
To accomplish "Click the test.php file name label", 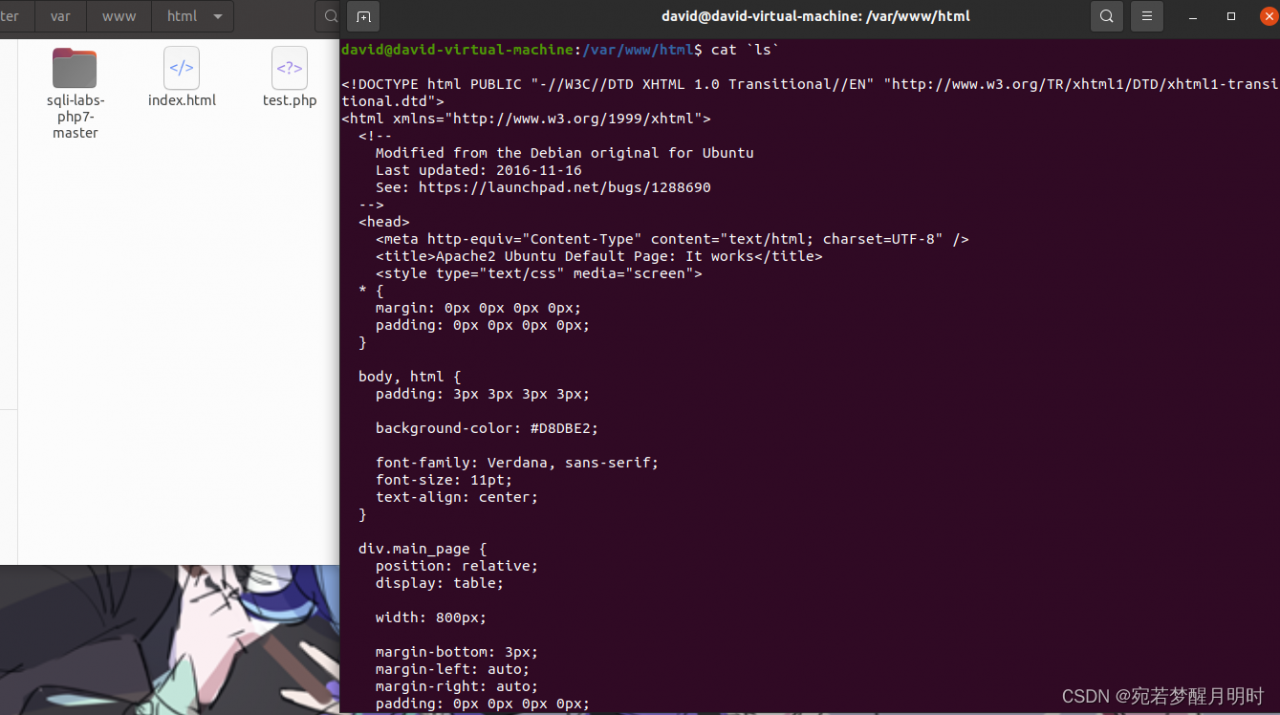I will click(290, 100).
